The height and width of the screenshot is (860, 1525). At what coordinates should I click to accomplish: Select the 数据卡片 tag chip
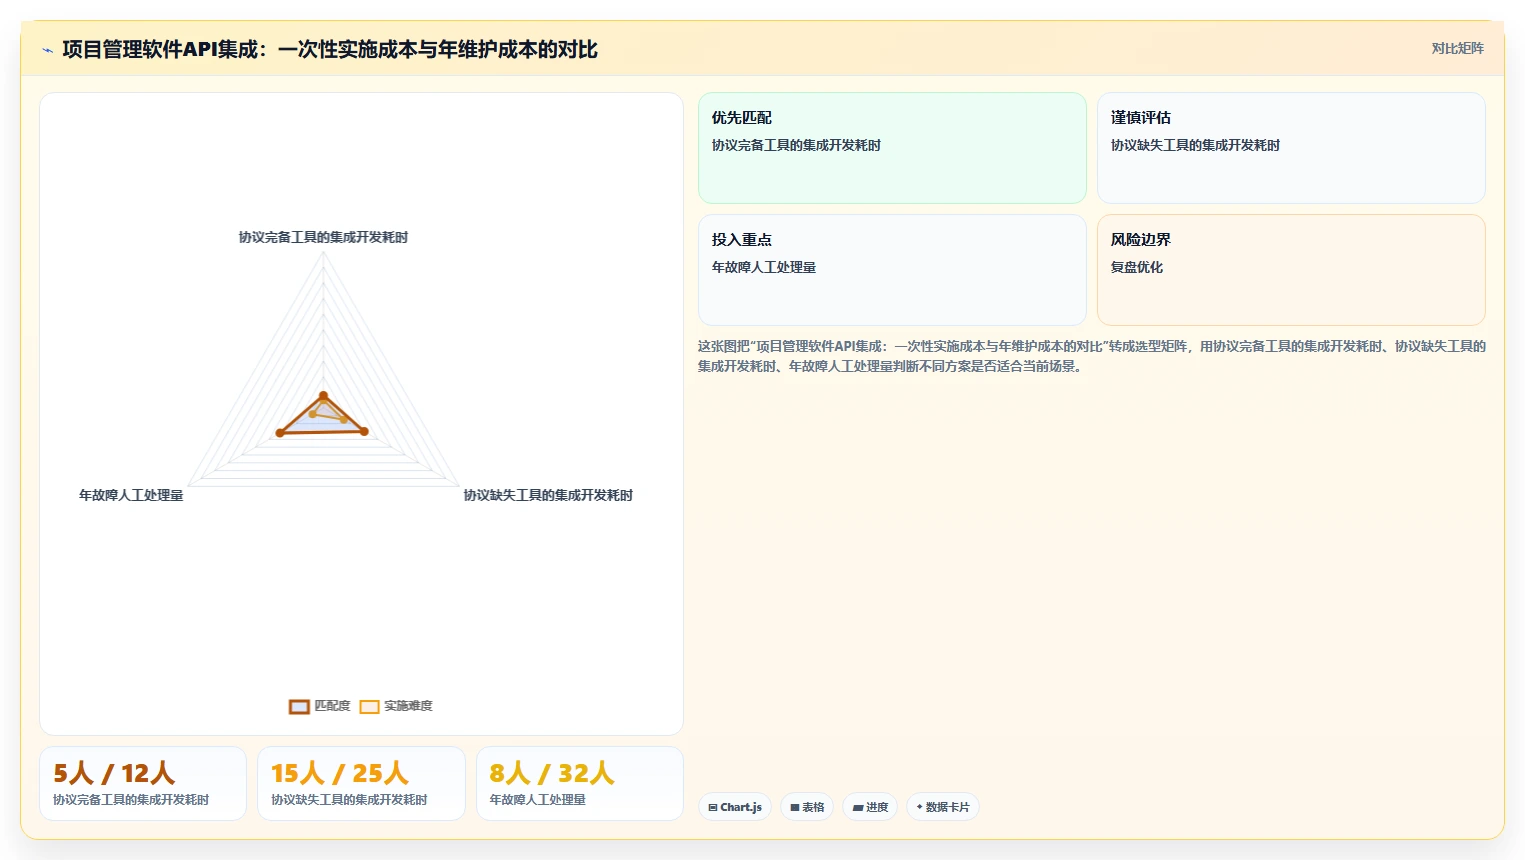point(943,807)
